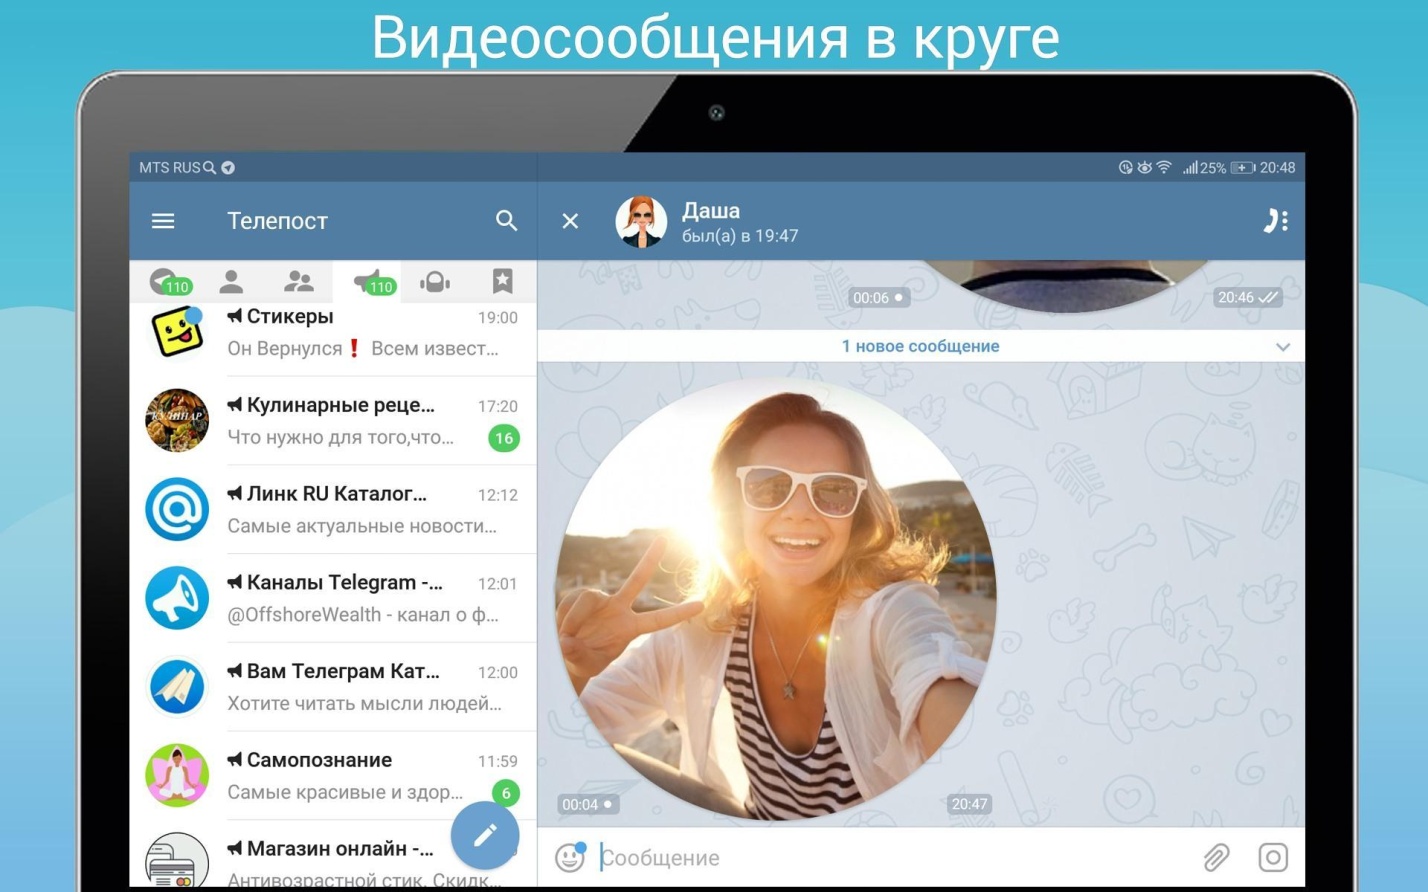Tap the round video camera record icon
The image size is (1428, 892).
point(1273,857)
